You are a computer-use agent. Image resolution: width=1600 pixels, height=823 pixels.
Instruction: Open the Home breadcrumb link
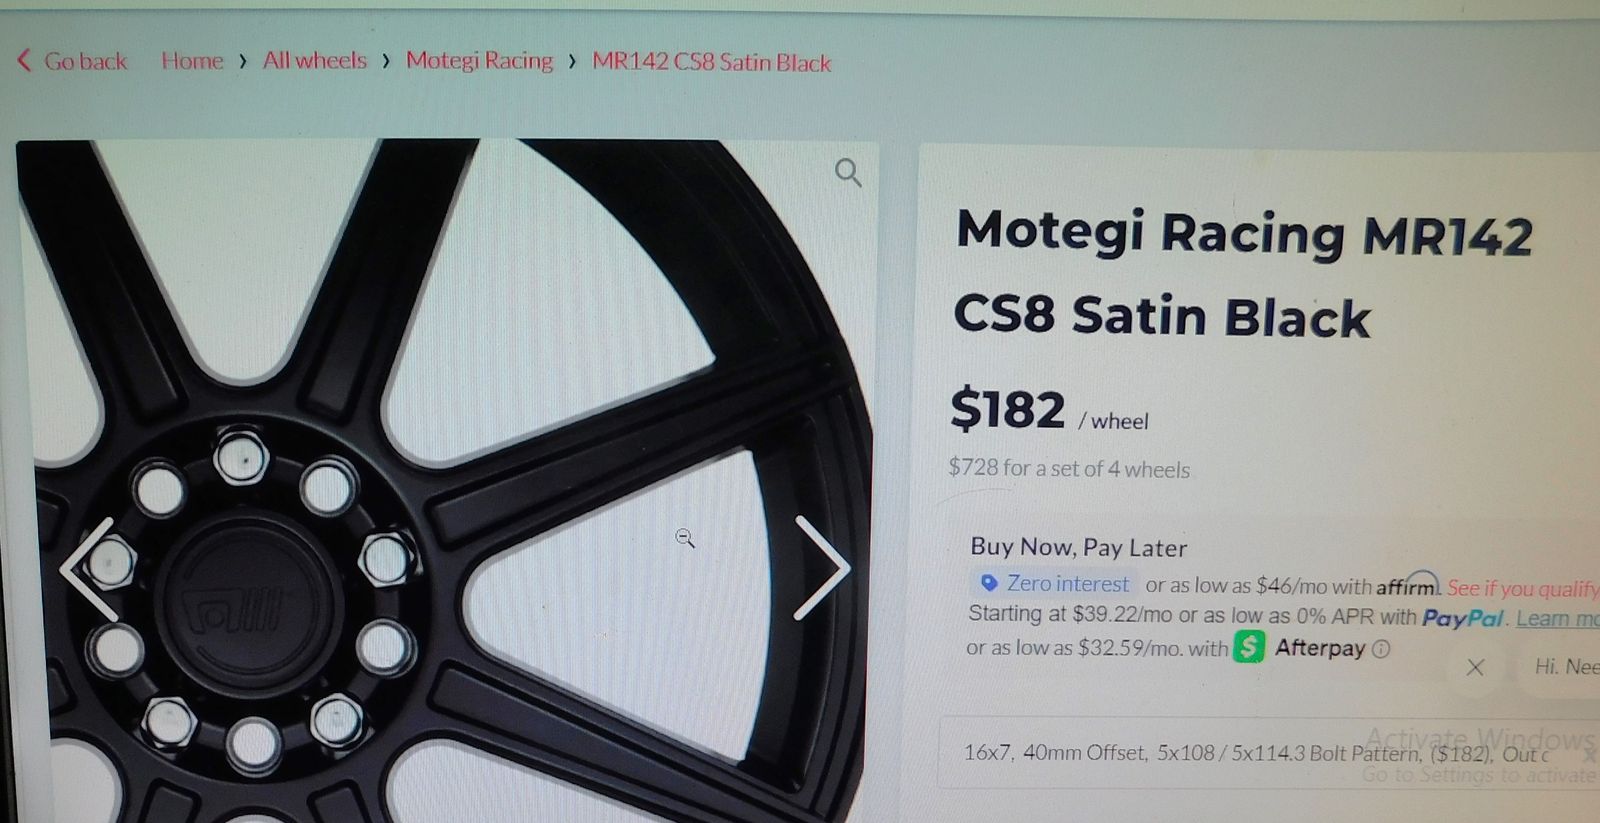pos(192,61)
